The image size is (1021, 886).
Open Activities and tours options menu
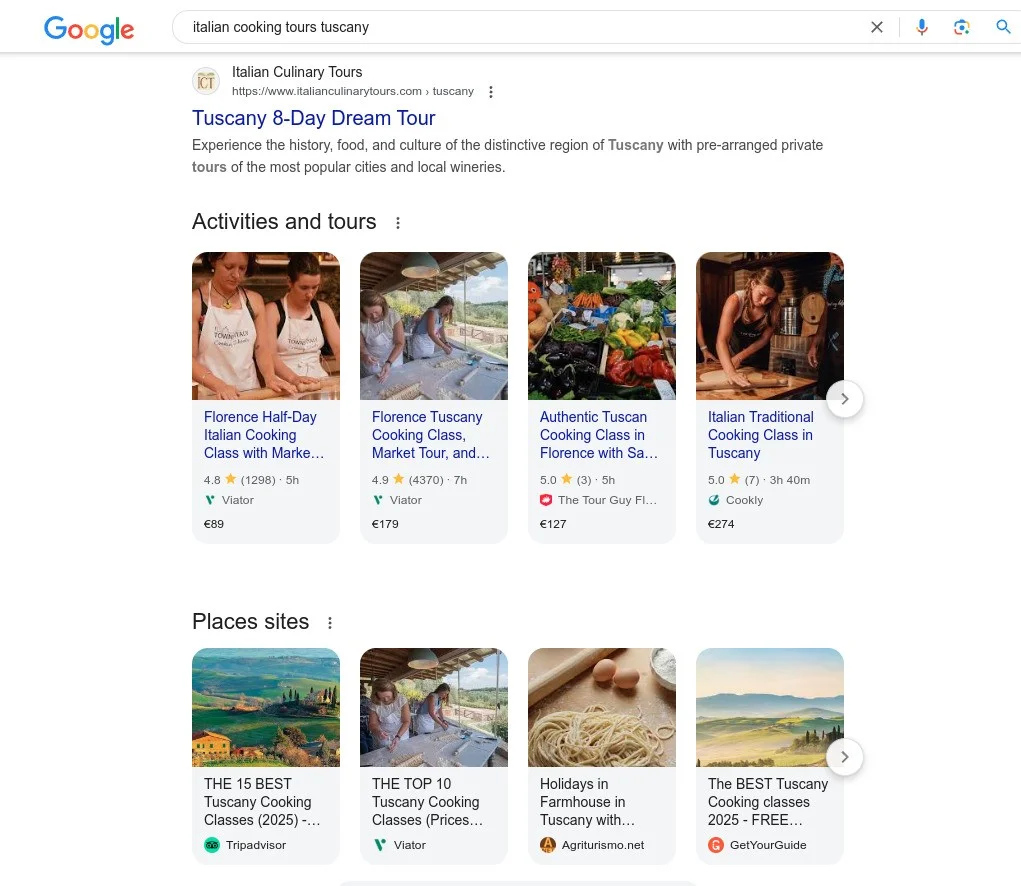[398, 223]
